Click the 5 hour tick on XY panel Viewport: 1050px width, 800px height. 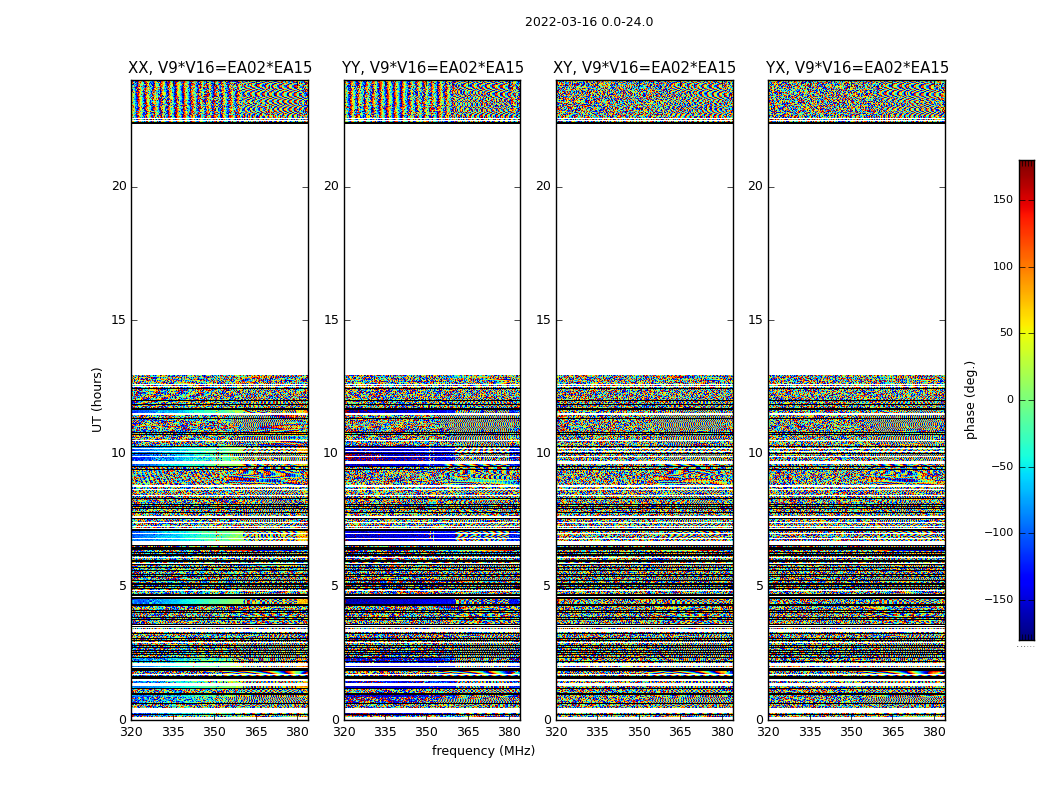546,586
